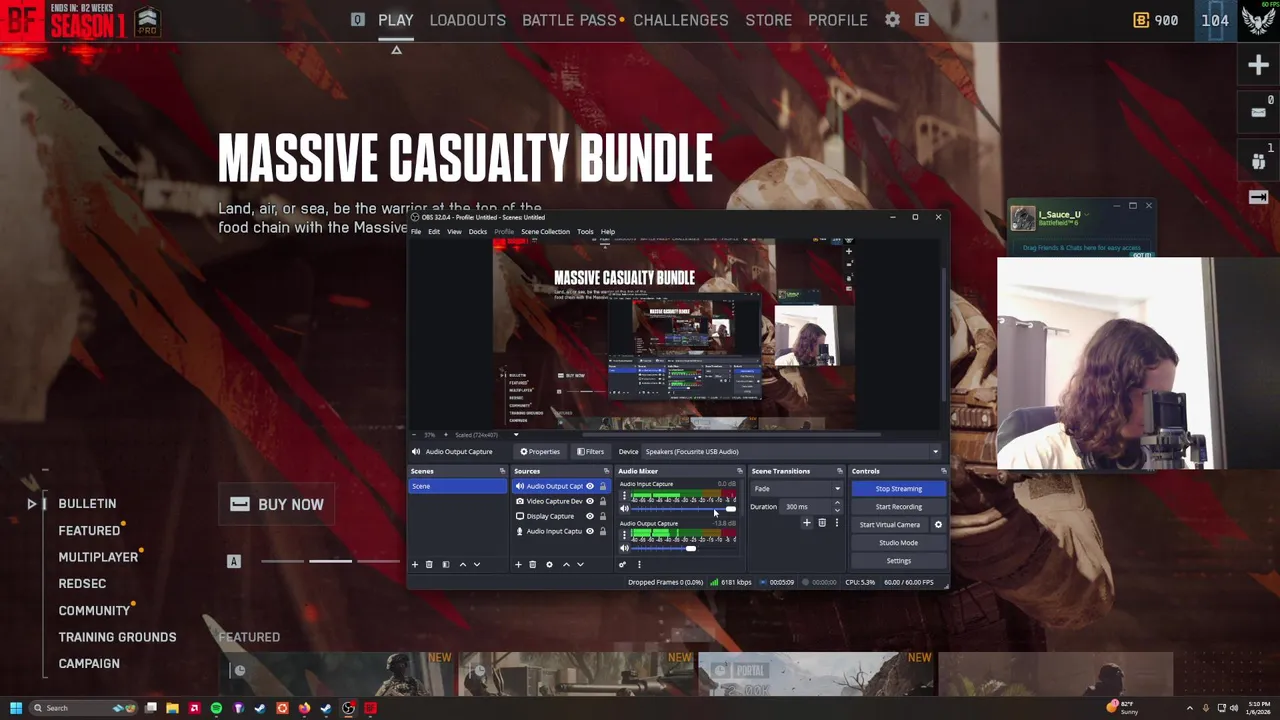Select the Scene entry in Scenes list

458,487
